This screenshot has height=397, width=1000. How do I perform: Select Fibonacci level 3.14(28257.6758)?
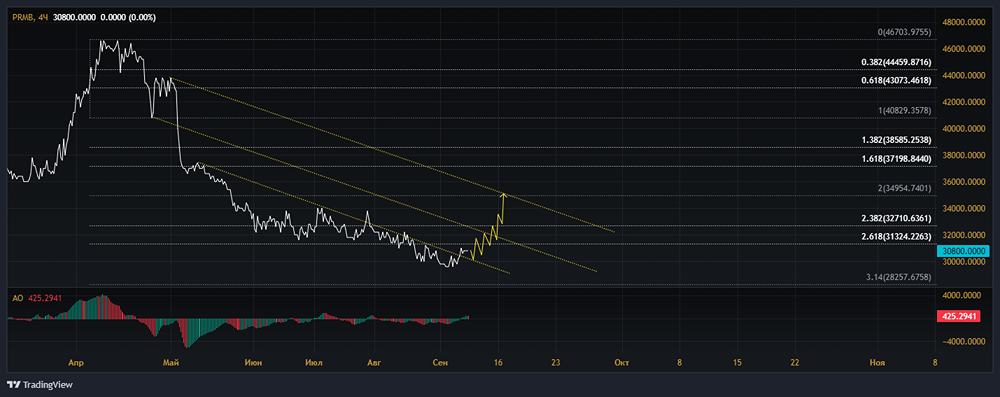(x=899, y=277)
